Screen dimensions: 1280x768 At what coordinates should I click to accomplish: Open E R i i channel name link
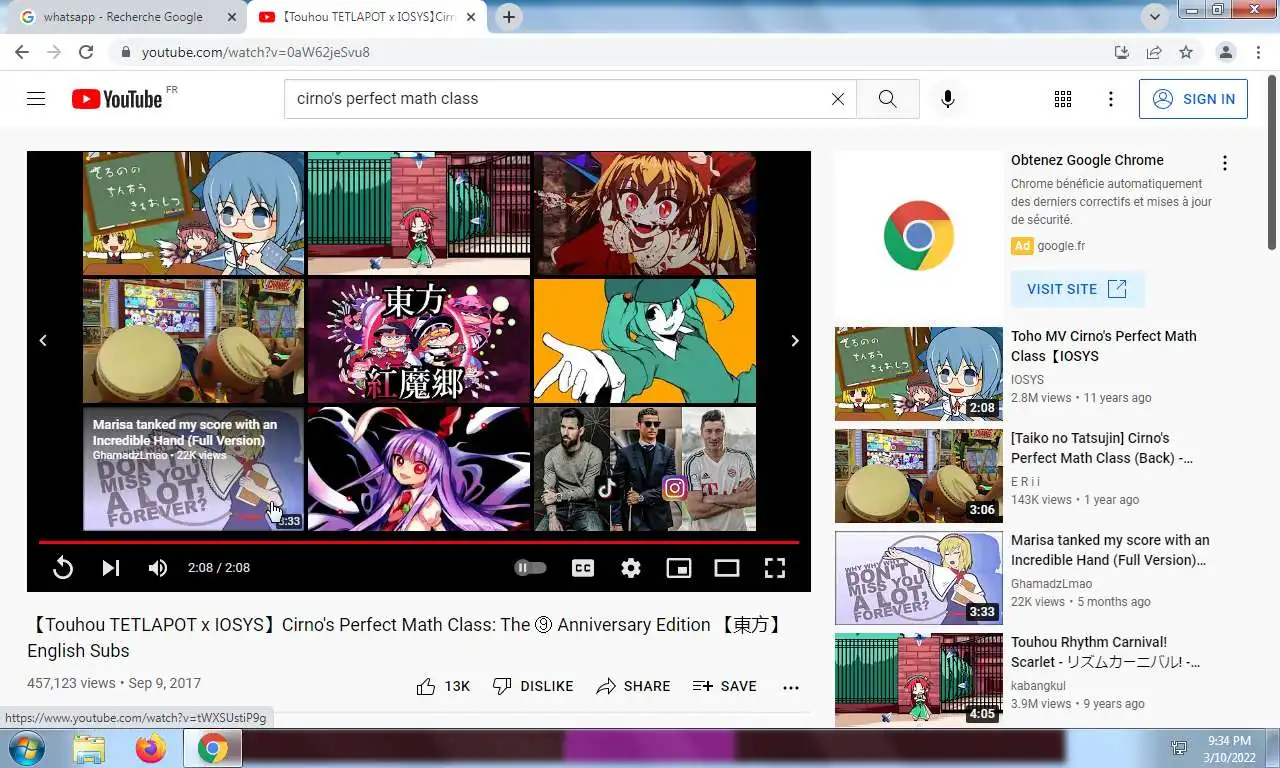click(x=1024, y=482)
